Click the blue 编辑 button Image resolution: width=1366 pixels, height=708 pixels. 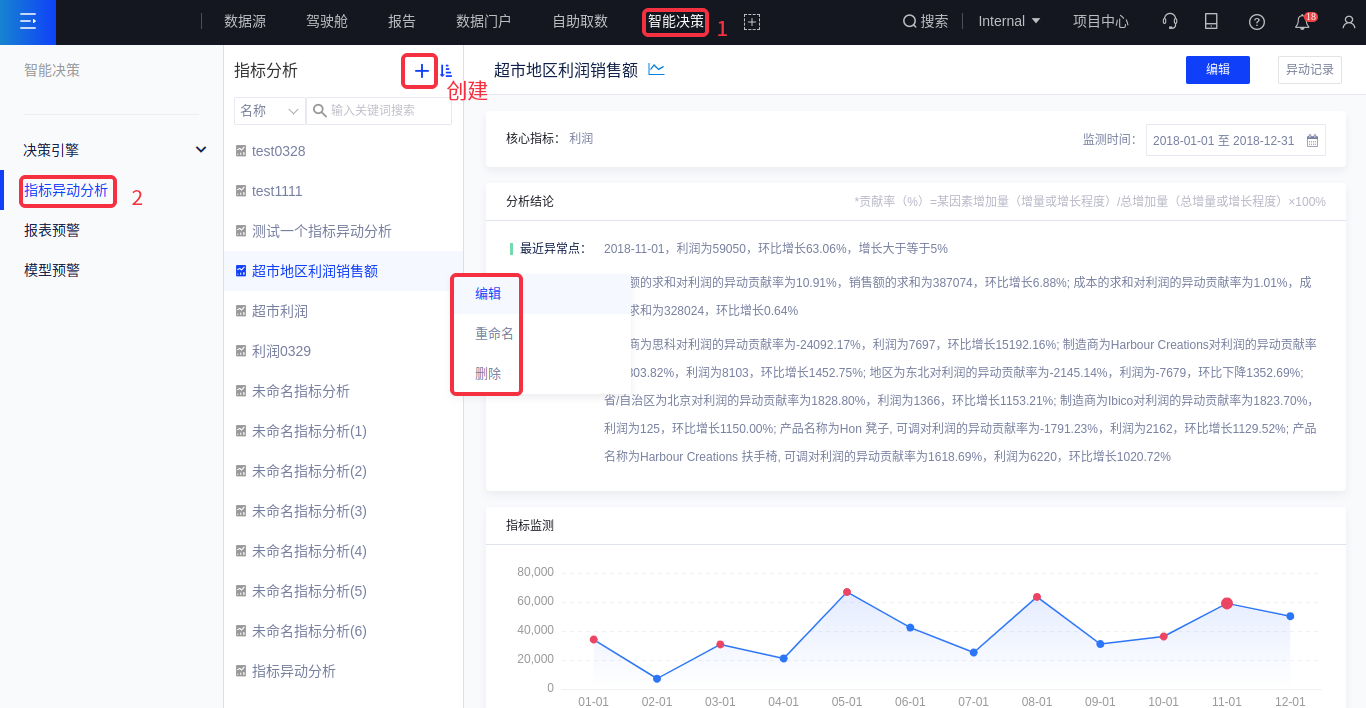(x=1217, y=70)
